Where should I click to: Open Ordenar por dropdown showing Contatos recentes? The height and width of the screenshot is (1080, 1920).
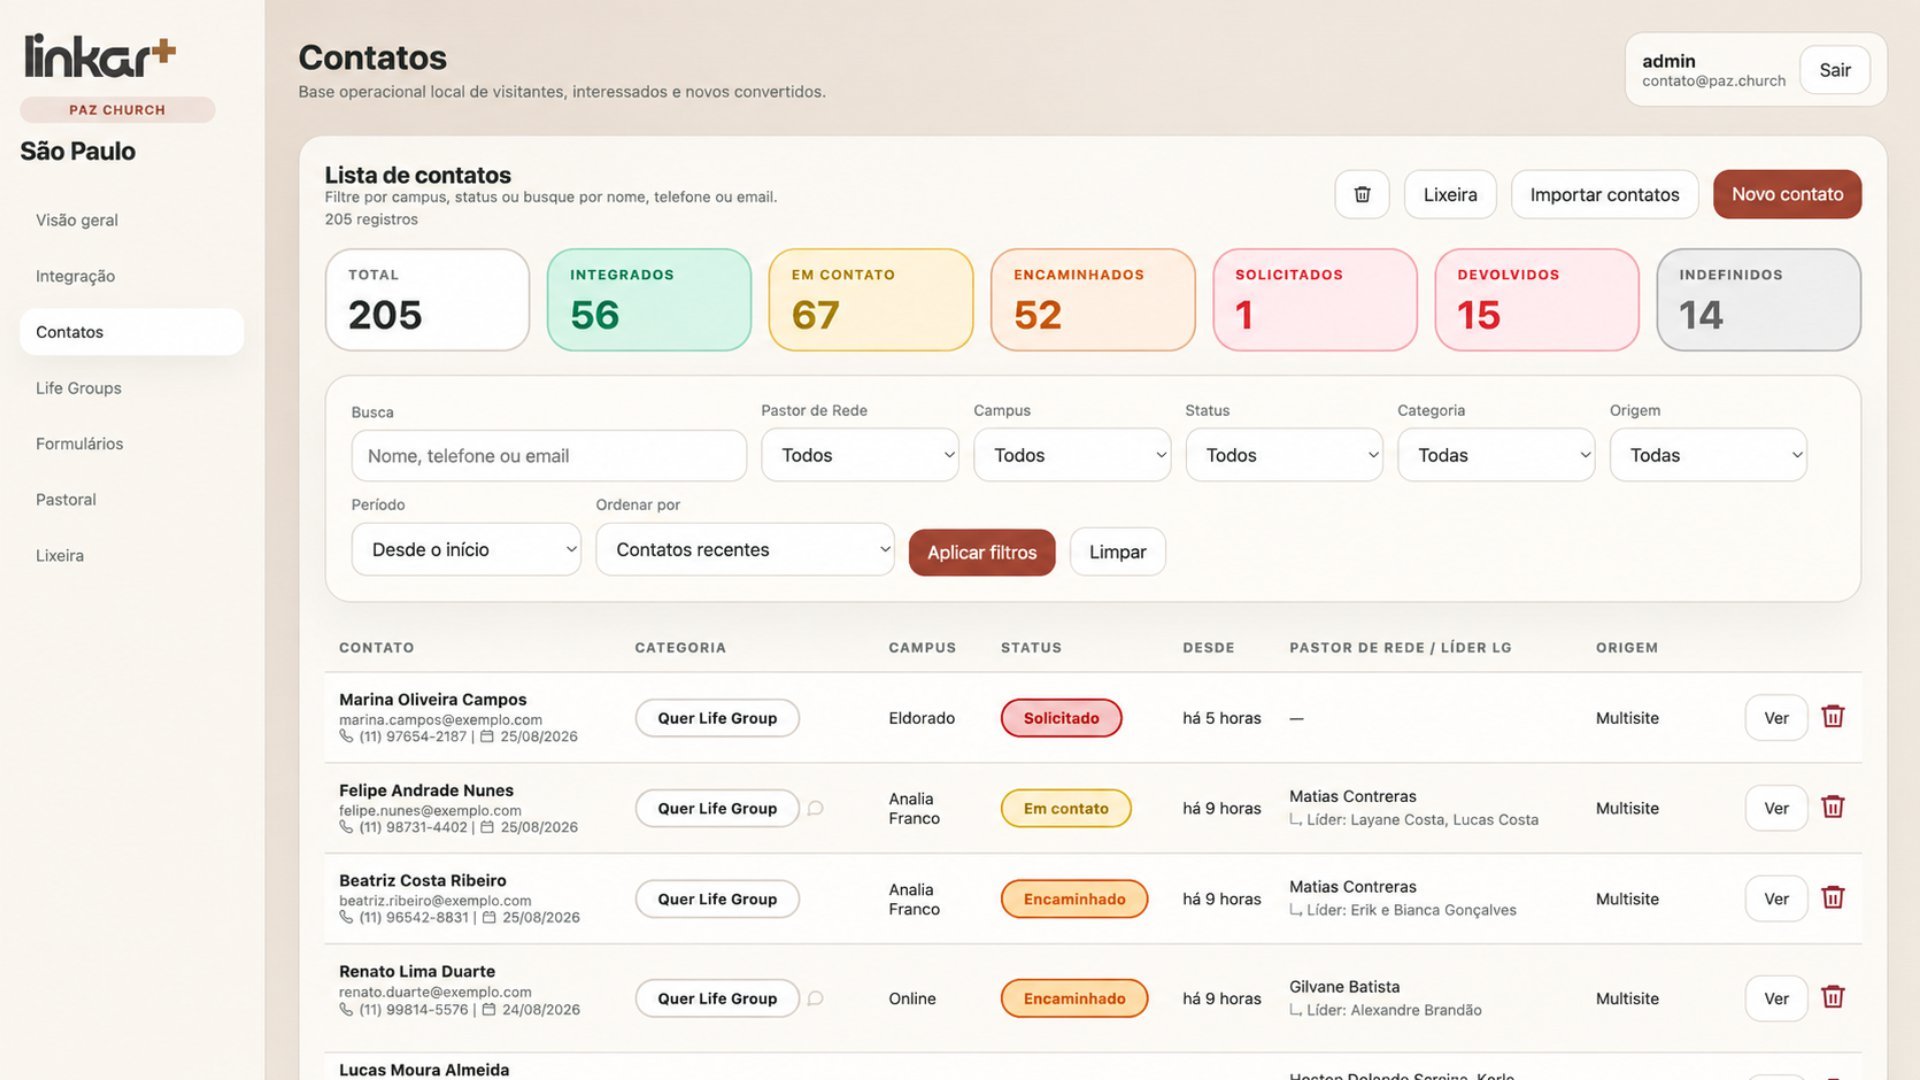point(745,549)
